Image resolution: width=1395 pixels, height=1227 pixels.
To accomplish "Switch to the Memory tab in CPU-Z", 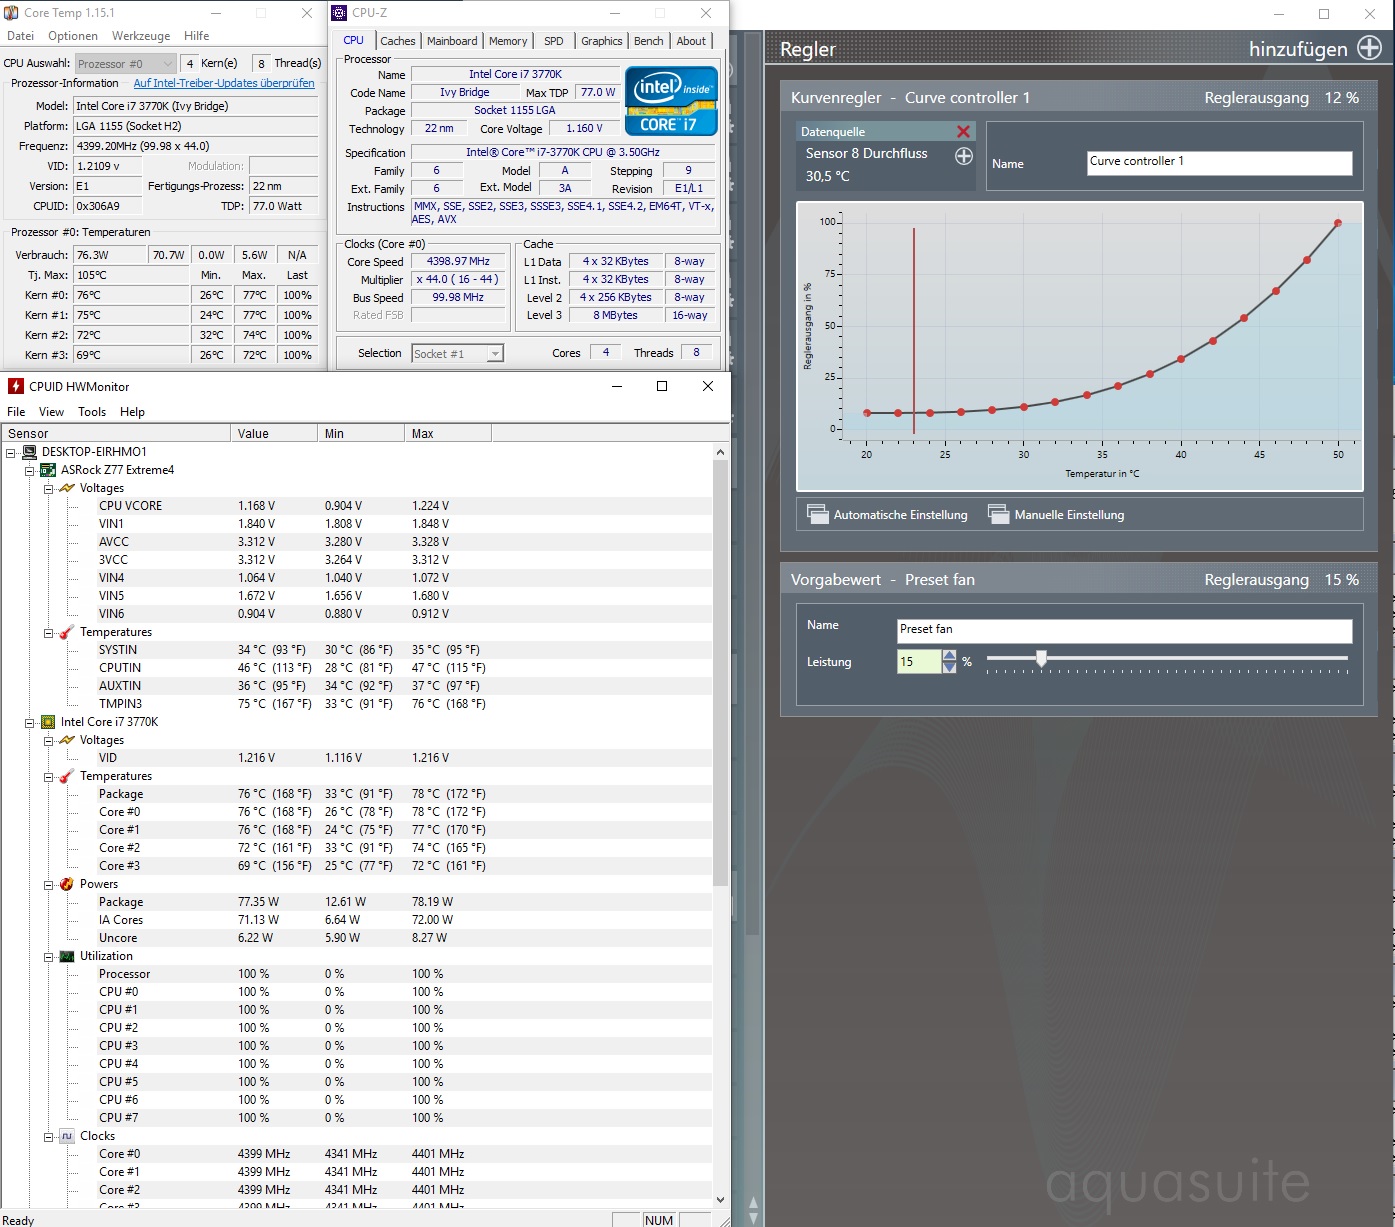I will pyautogui.click(x=508, y=41).
